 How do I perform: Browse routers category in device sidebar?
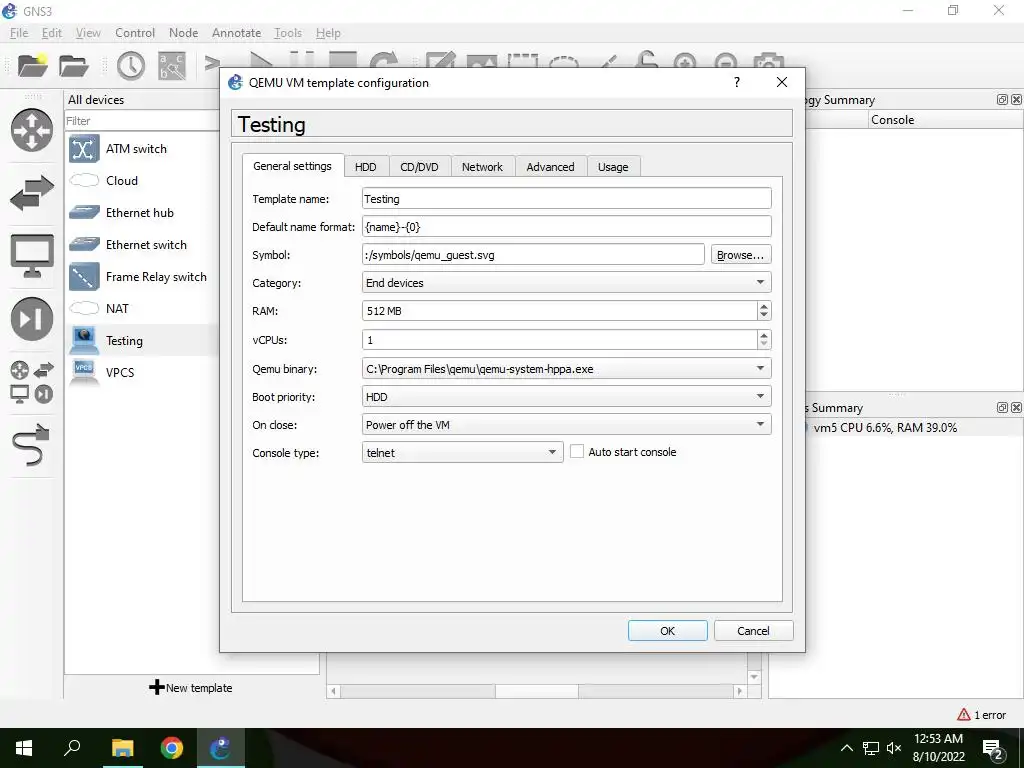click(x=31, y=130)
